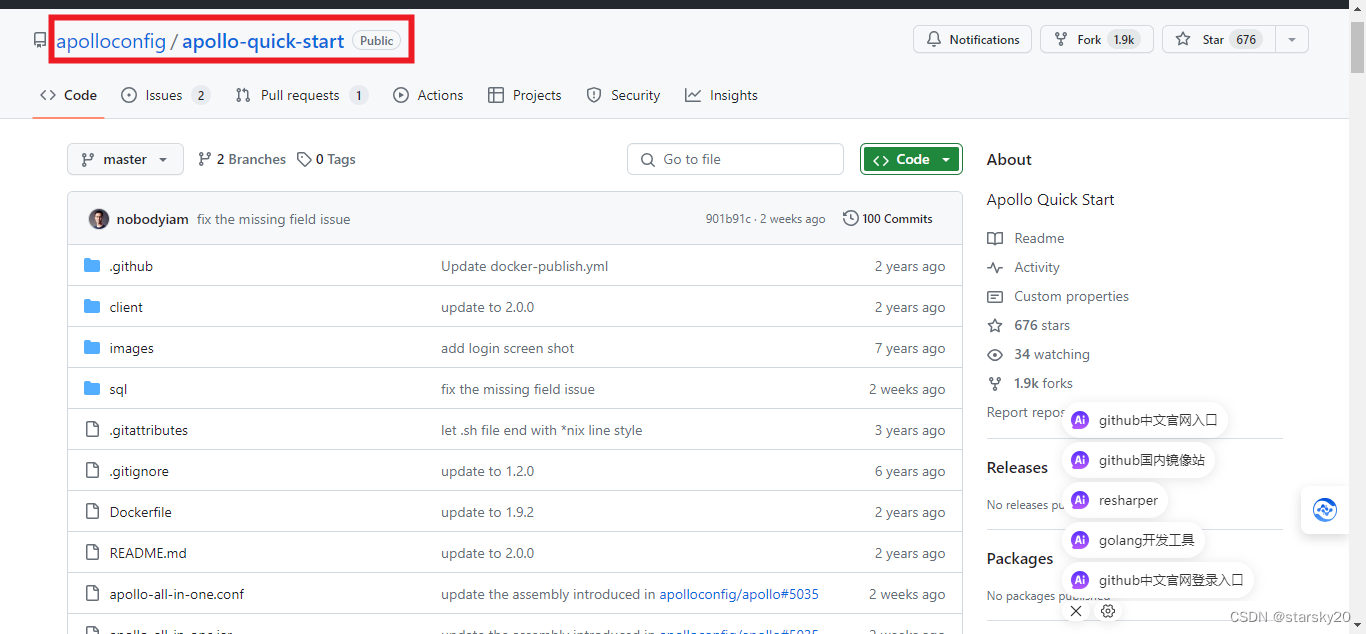Image resolution: width=1366 pixels, height=634 pixels.
Task: Click the README.md file icon
Action: click(x=92, y=553)
